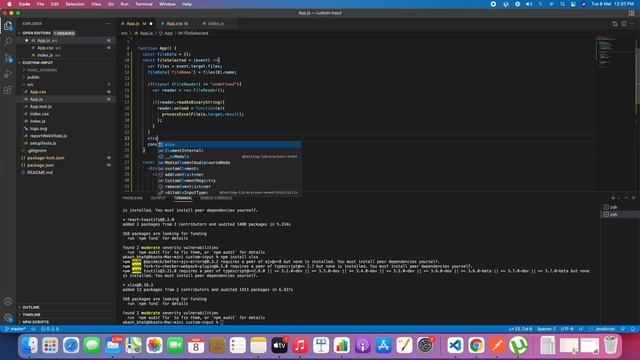Screen dimensions: 640x360
Task: Click the volume icon in menu bar
Action: [x=529, y=4]
